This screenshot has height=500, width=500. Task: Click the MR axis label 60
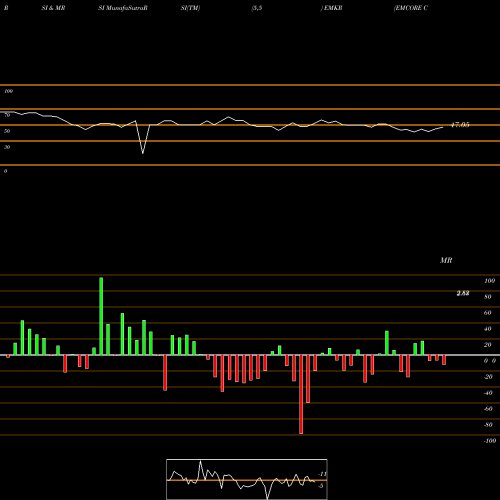[x=488, y=313]
